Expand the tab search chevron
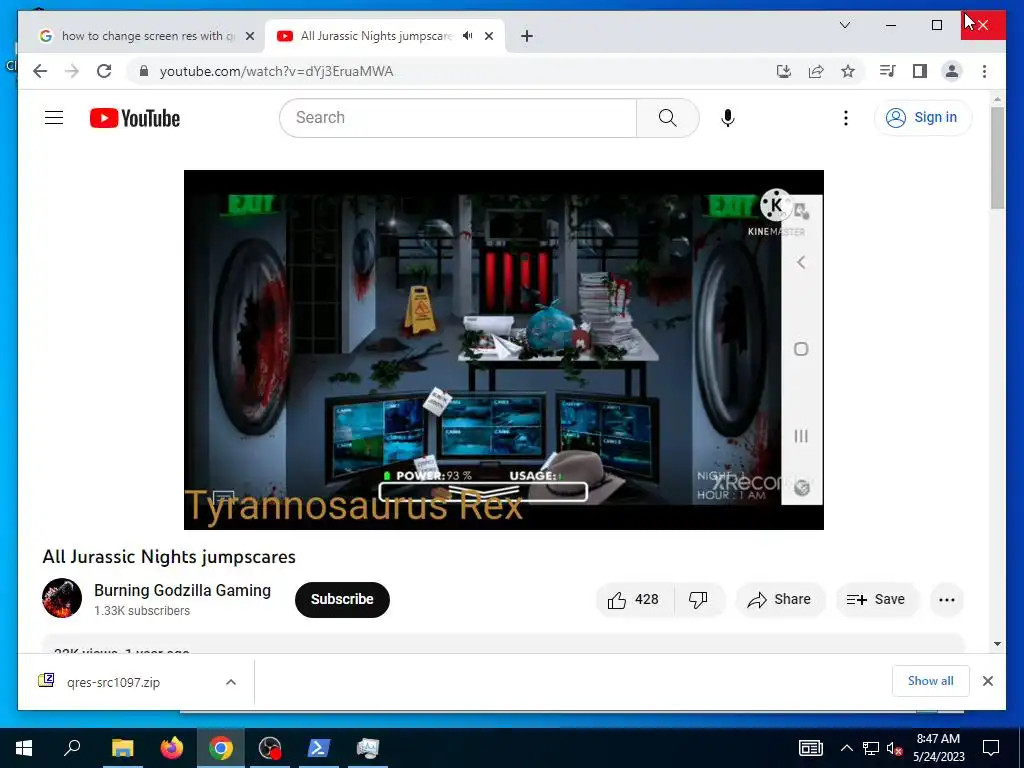This screenshot has height=768, width=1024. pyautogui.click(x=844, y=25)
